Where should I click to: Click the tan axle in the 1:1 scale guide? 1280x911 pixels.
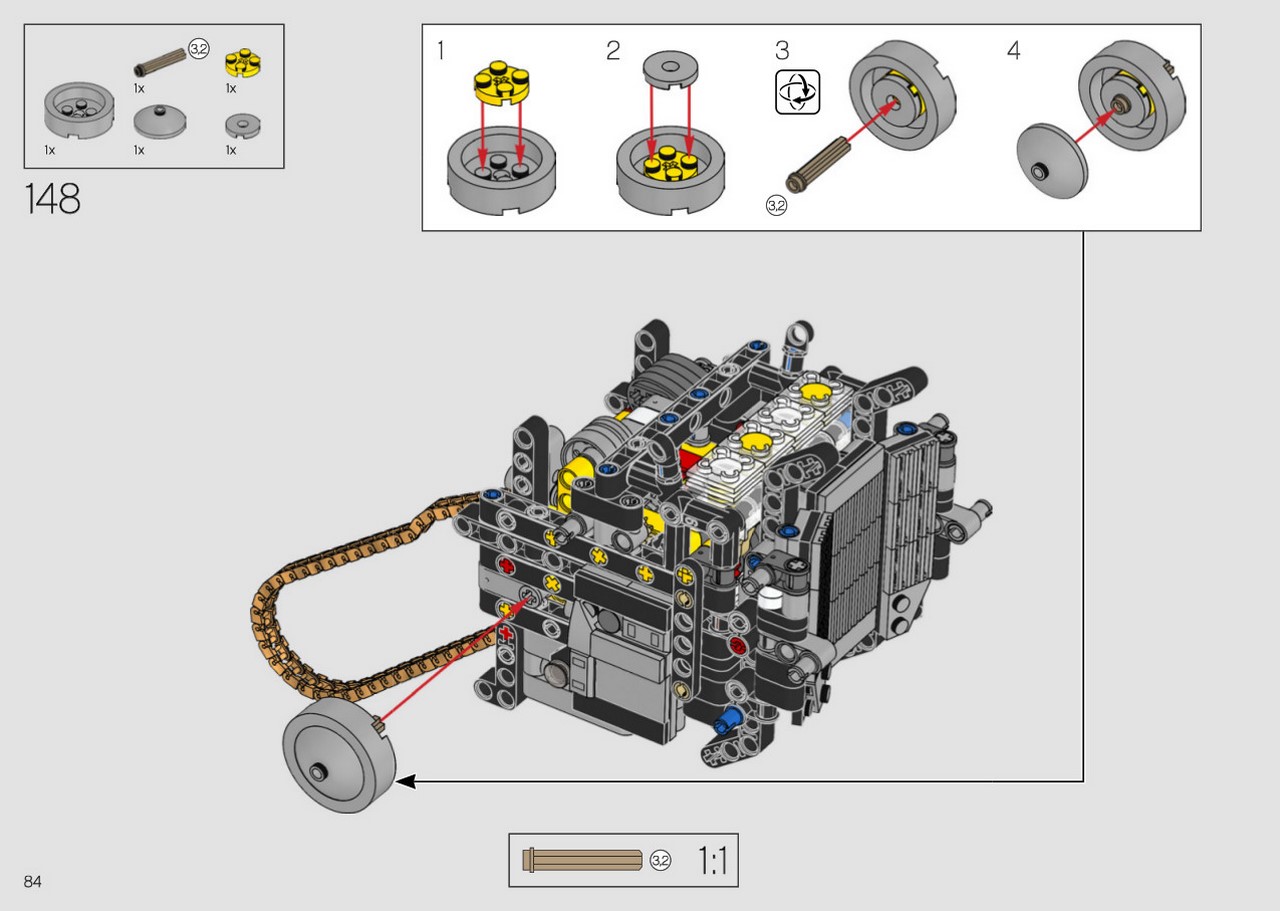pyautogui.click(x=583, y=860)
